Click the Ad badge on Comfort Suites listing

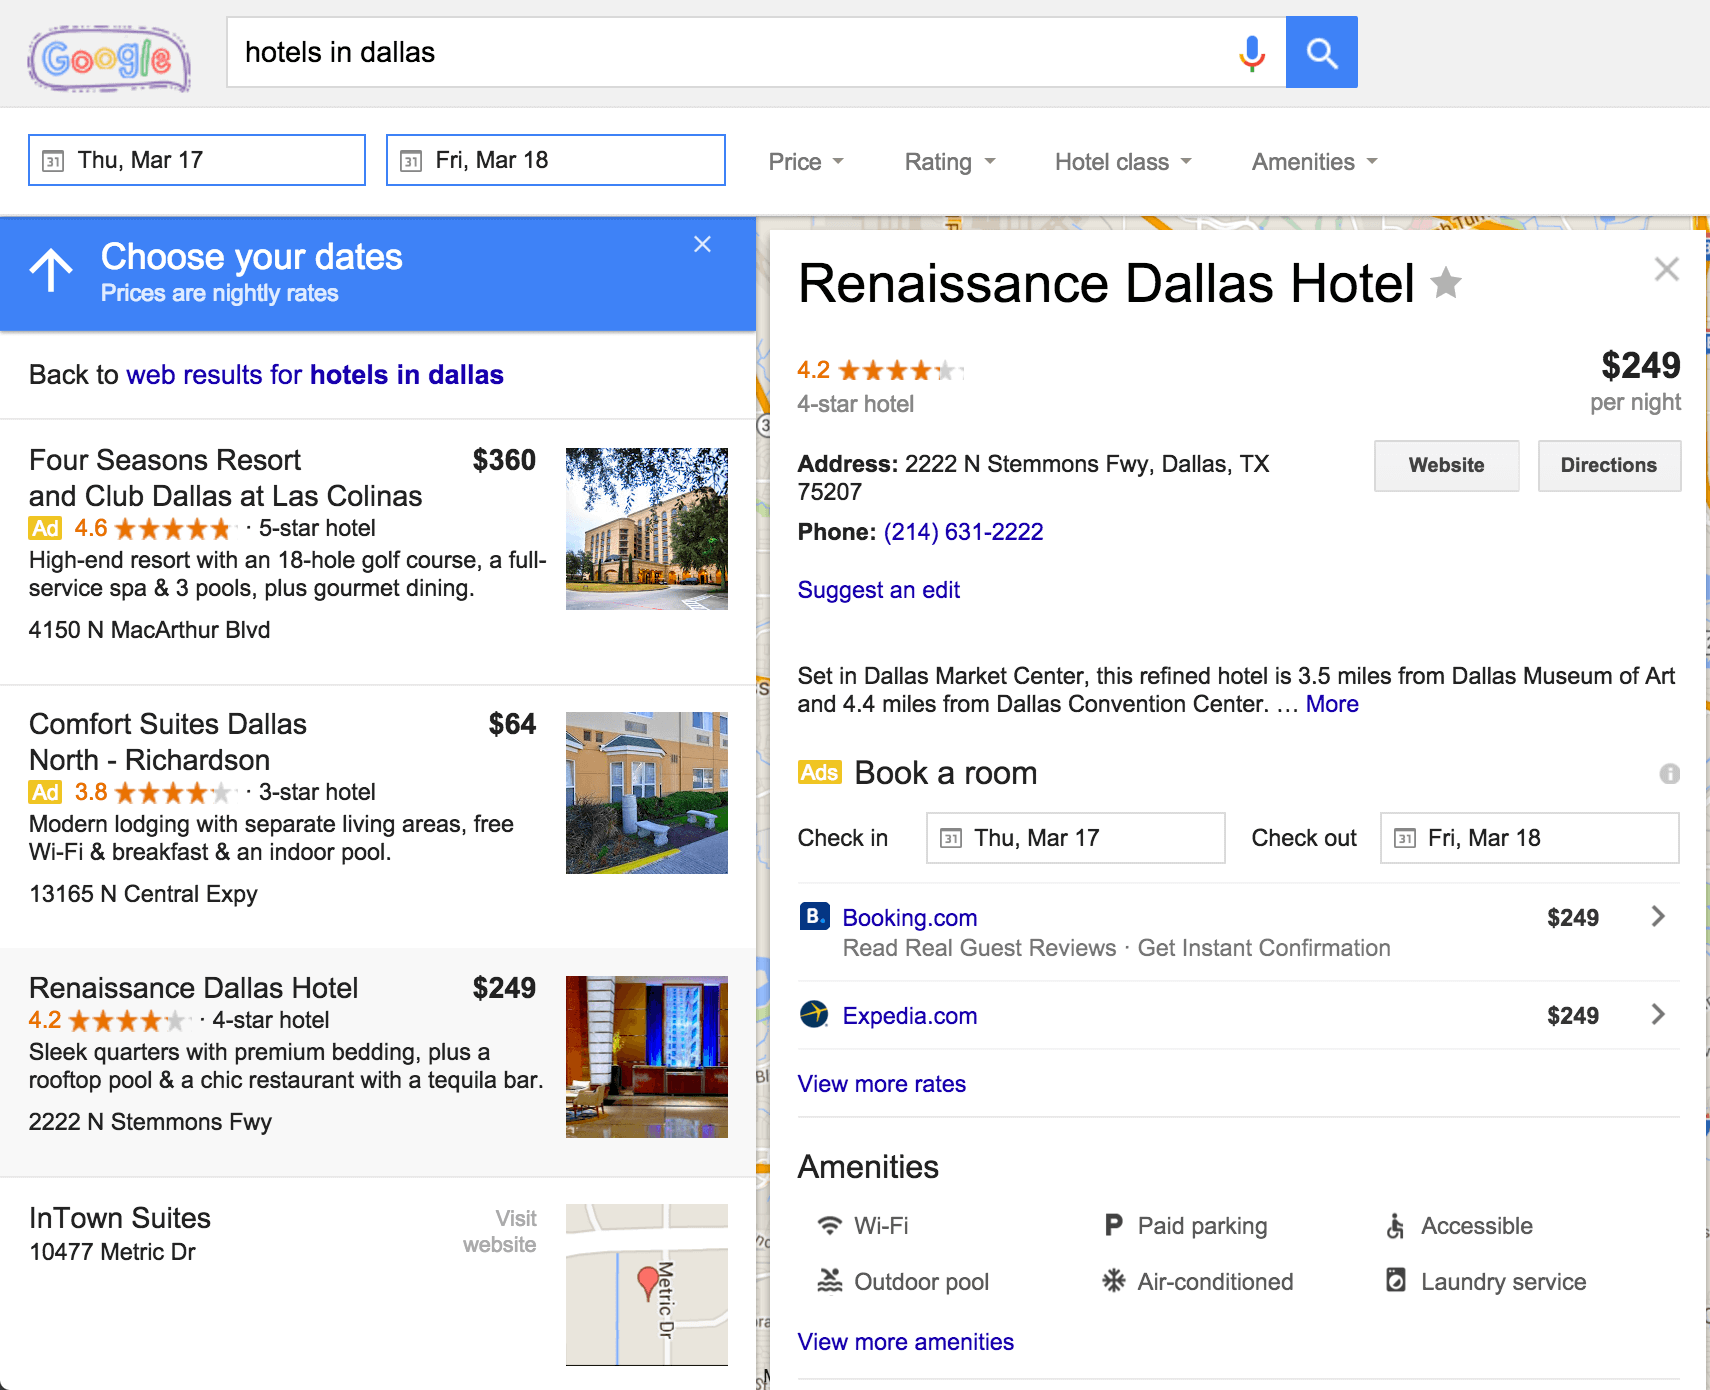point(45,792)
